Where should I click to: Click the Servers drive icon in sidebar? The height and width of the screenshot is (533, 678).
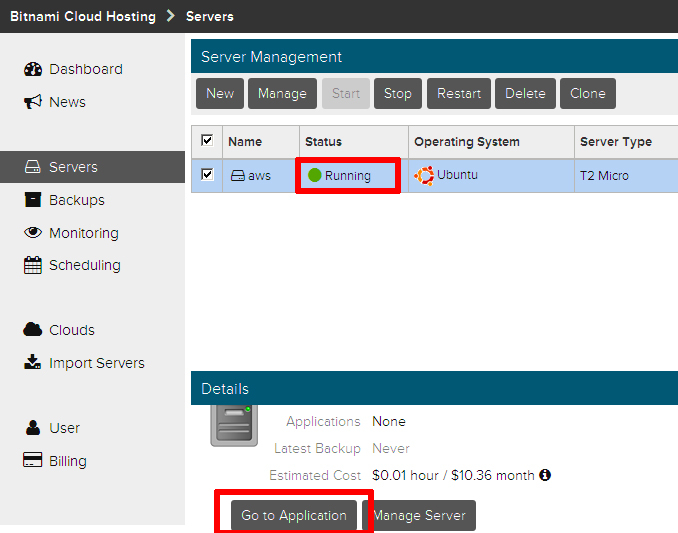[33, 167]
